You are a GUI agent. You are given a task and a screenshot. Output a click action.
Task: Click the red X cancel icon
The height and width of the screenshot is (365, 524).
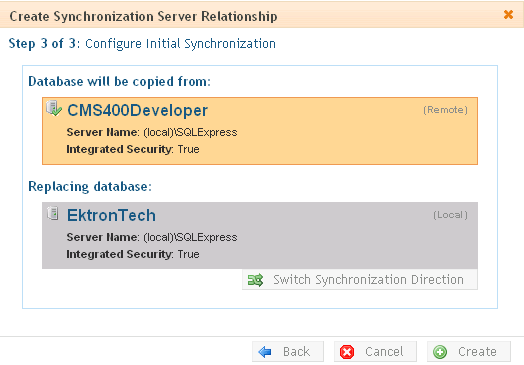coord(347,352)
